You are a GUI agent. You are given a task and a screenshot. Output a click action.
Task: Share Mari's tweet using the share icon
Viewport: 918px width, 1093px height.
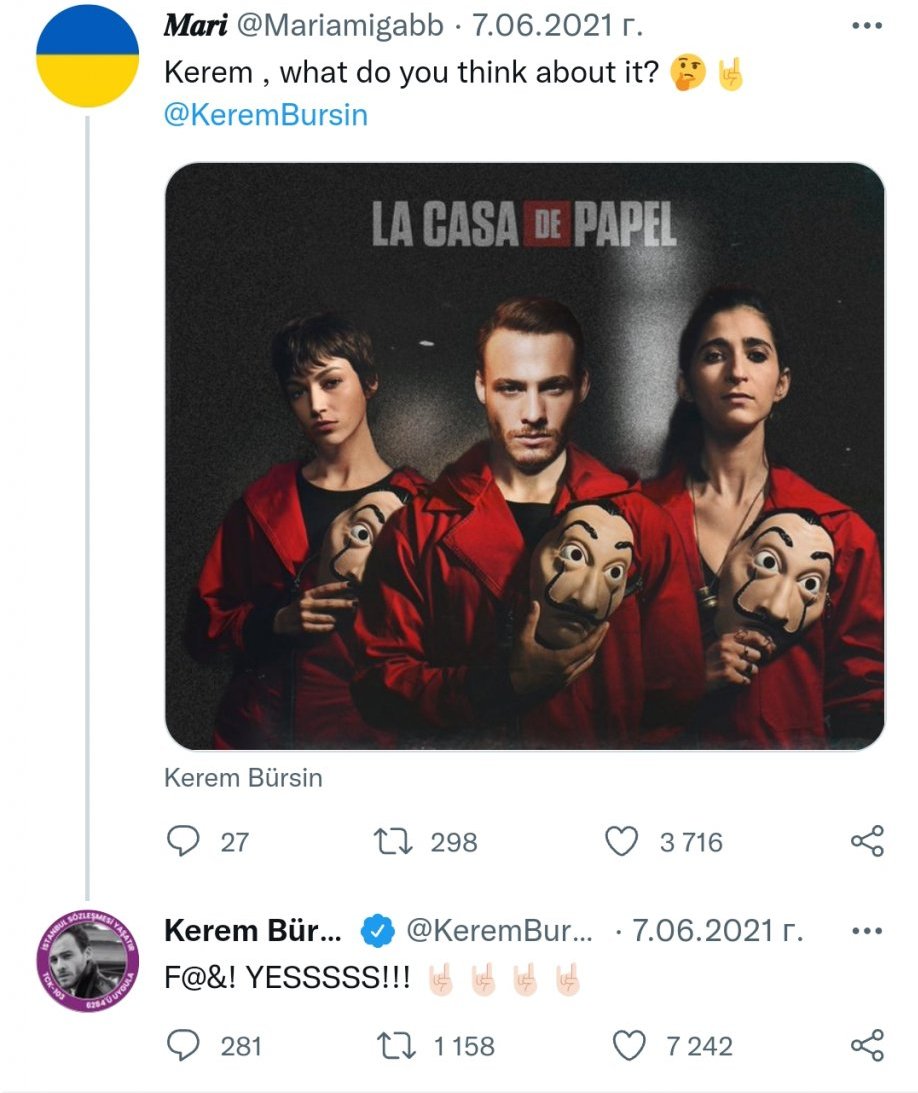coord(866,842)
